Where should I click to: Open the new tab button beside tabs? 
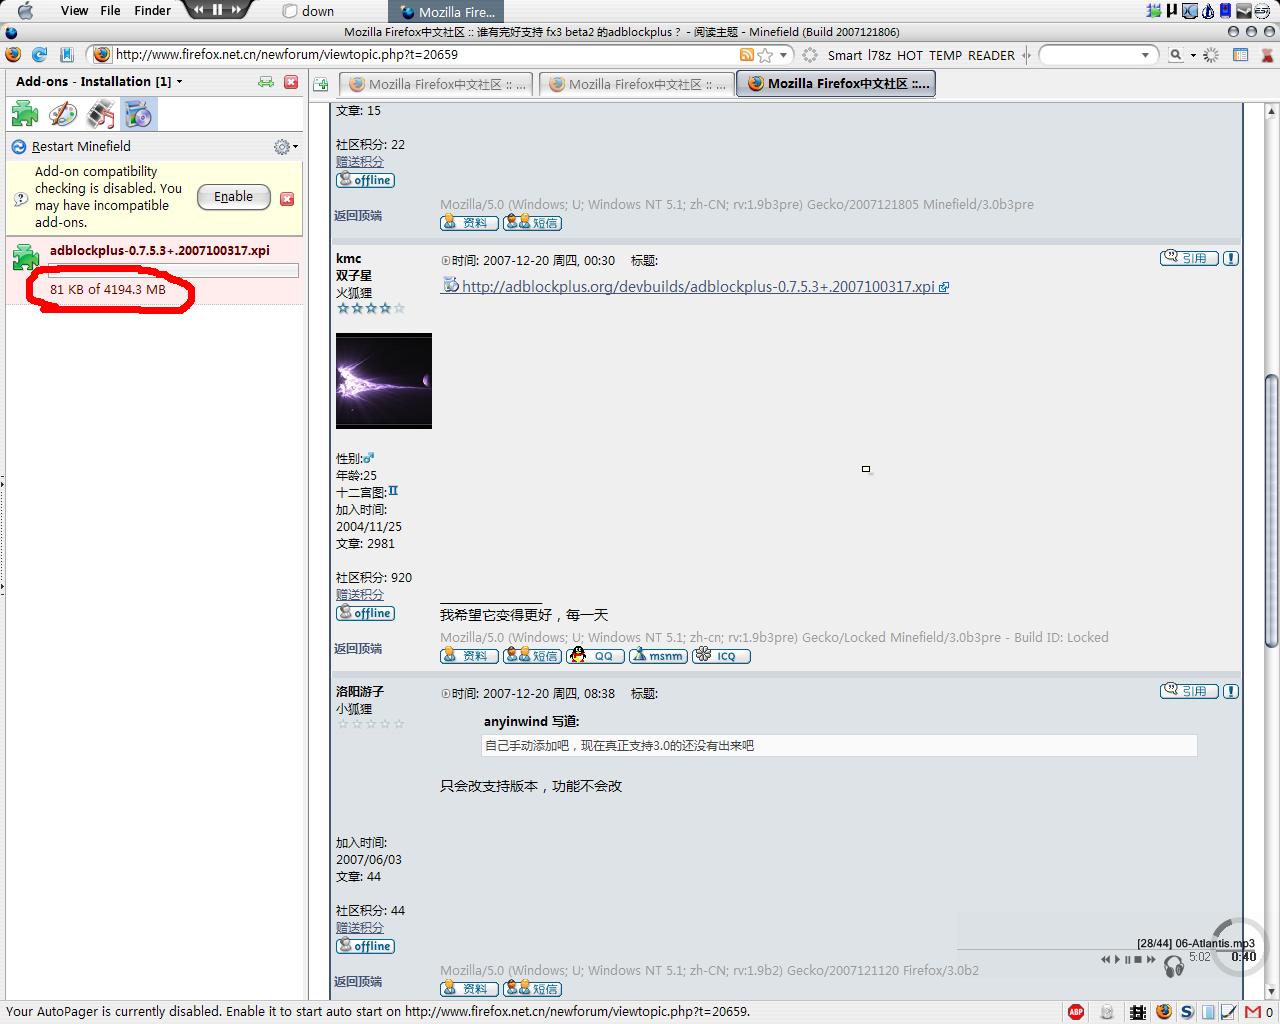321,84
